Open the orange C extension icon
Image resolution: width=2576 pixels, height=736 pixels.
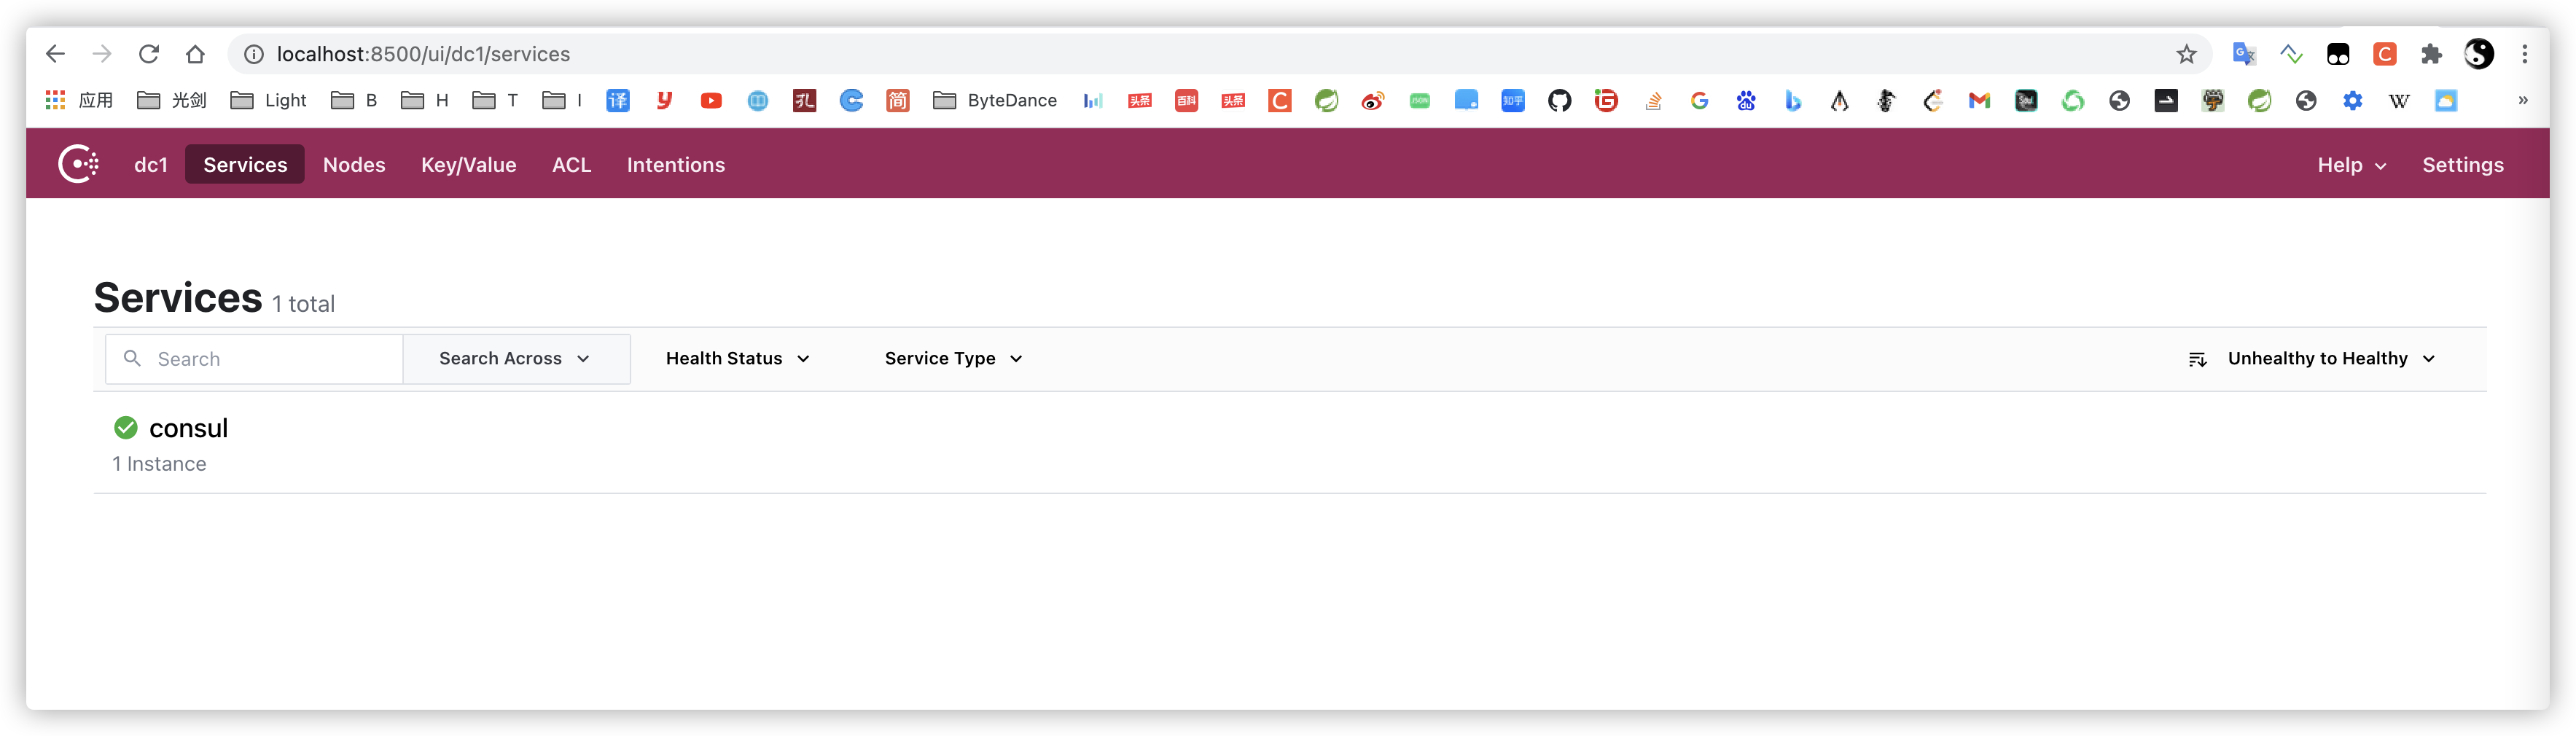(2384, 54)
